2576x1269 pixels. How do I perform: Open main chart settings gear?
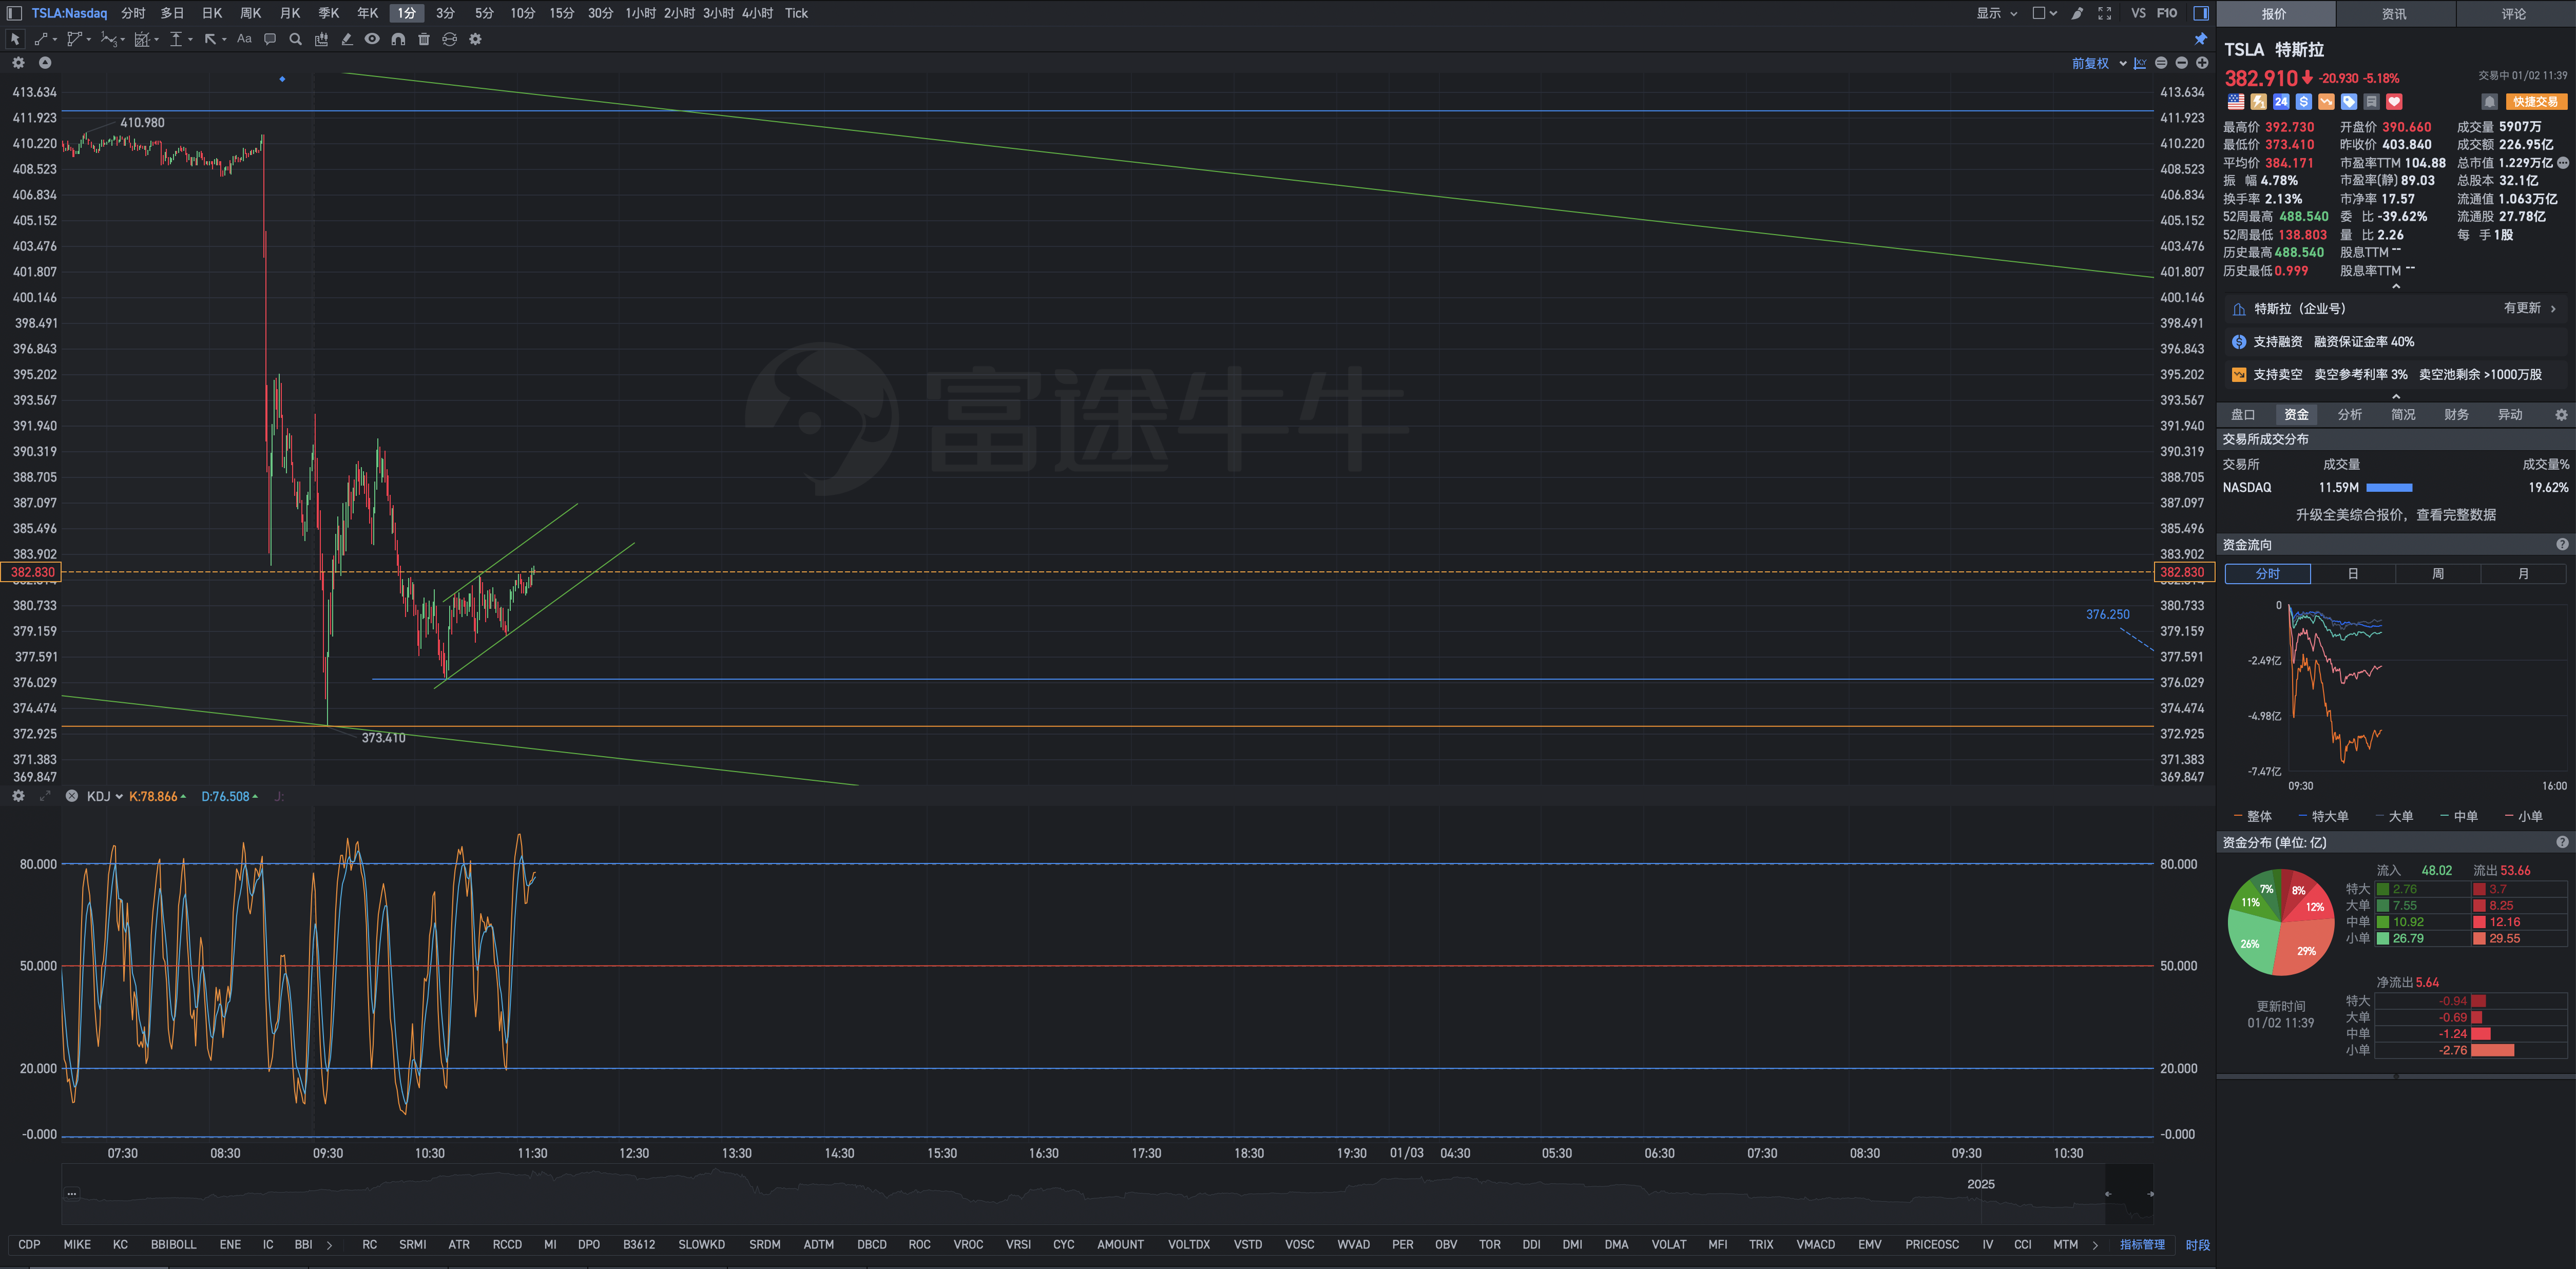pos(18,63)
